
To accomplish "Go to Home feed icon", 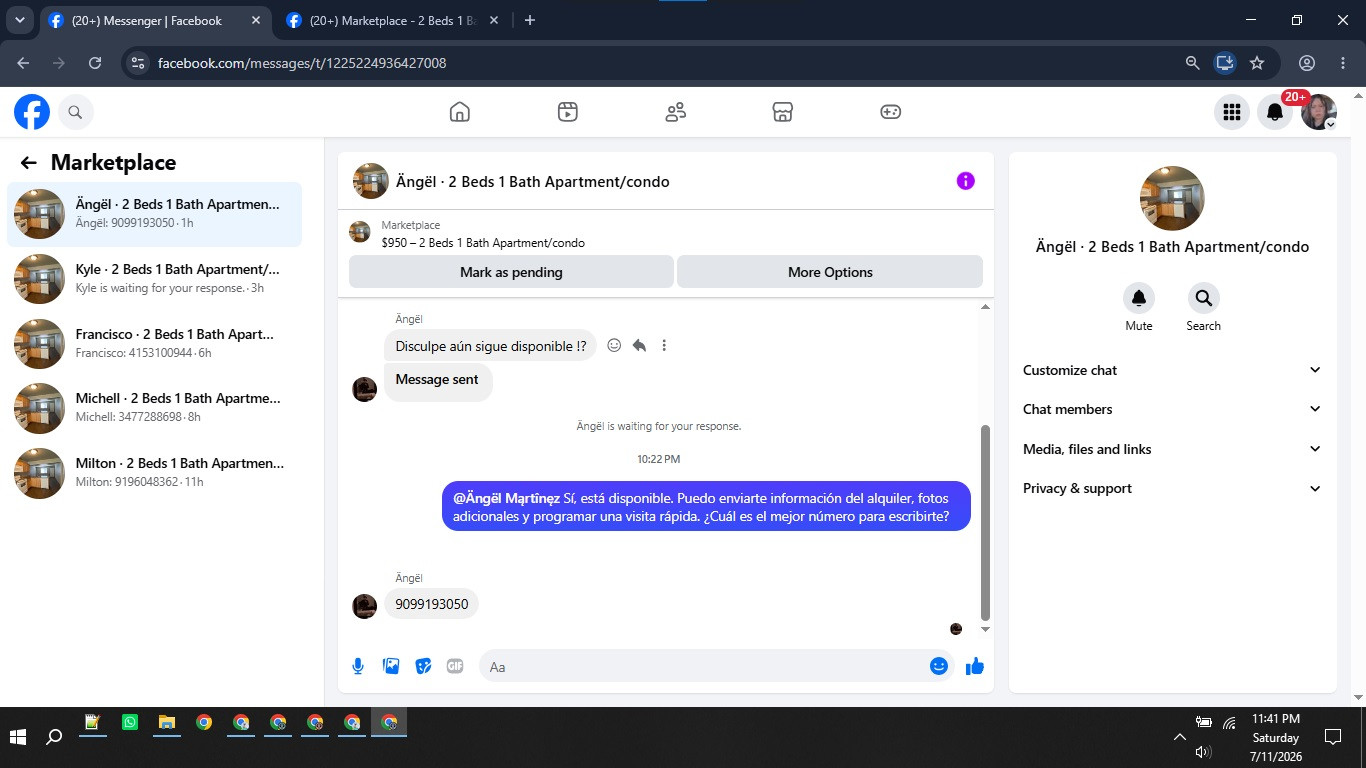I will (460, 112).
